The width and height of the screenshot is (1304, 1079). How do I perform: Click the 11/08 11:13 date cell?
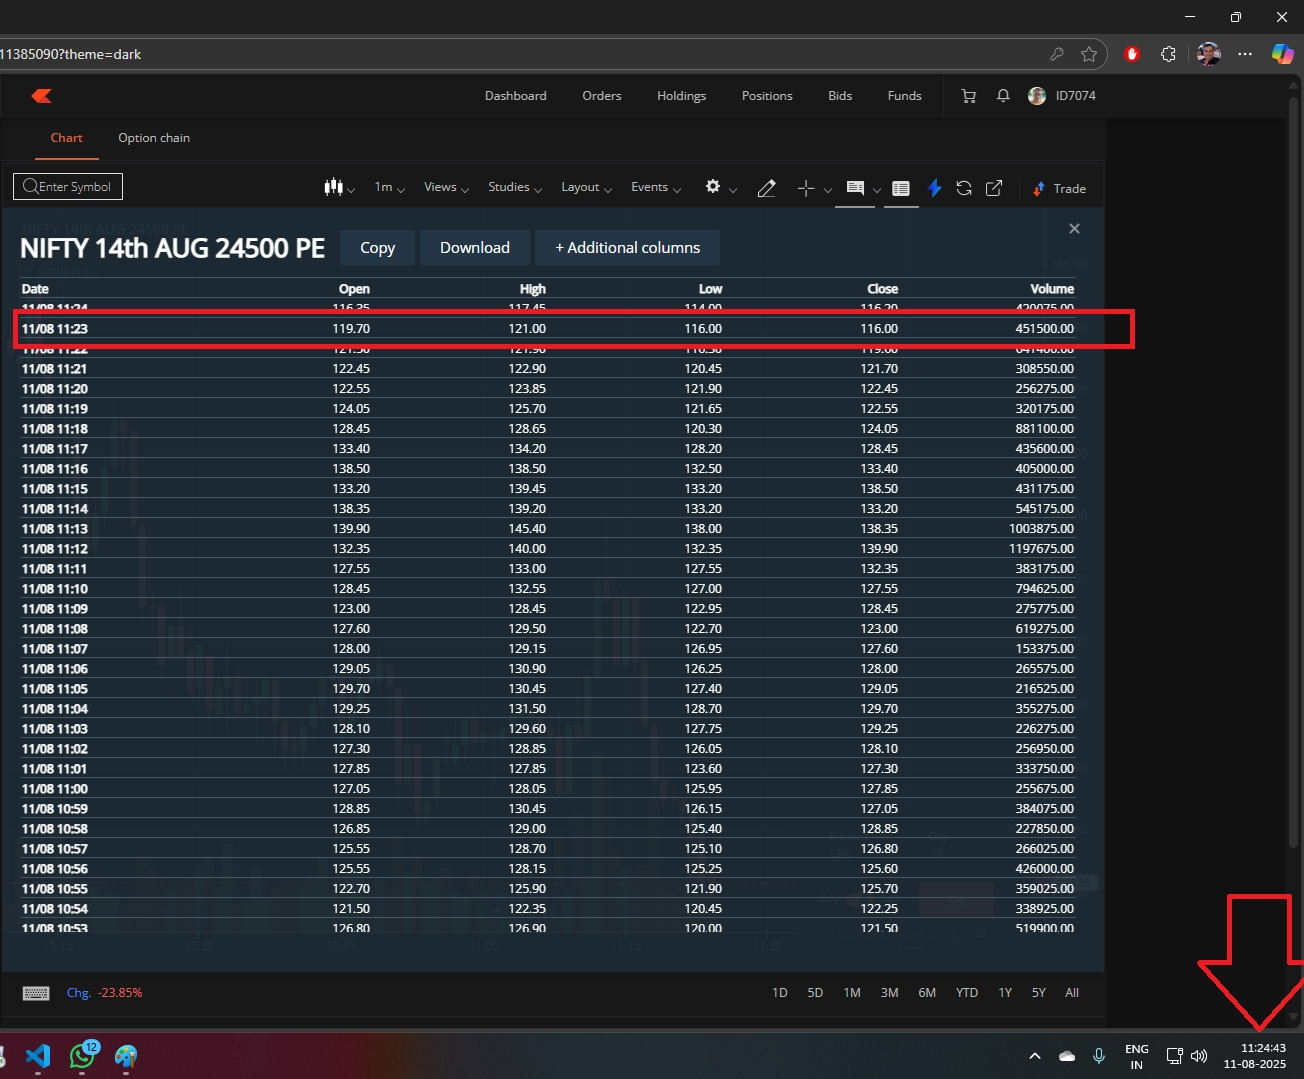[55, 529]
